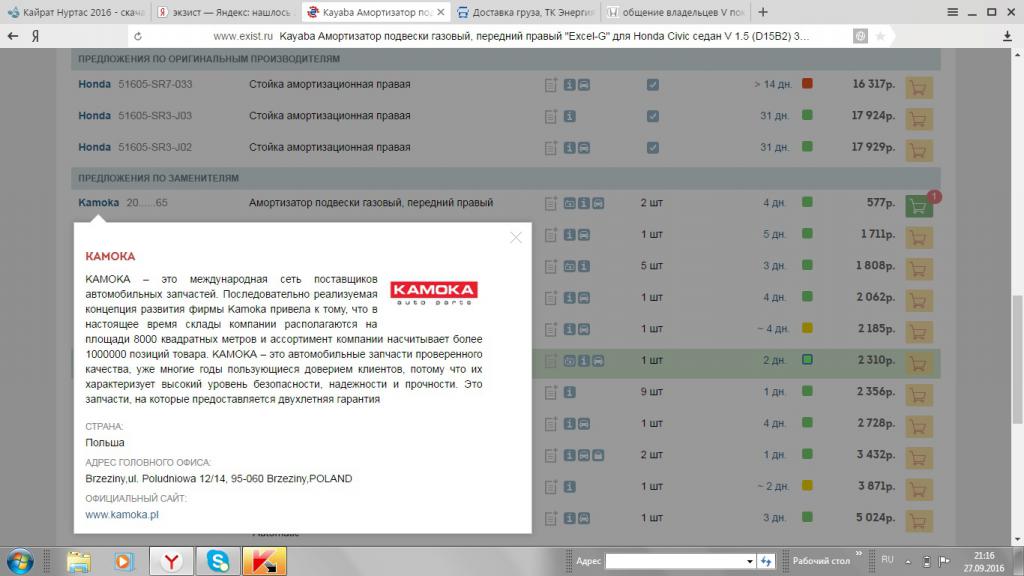1024x576 pixels.
Task: Switch to Доставка груза, ТК Энергия tab
Action: pyautogui.click(x=526, y=12)
